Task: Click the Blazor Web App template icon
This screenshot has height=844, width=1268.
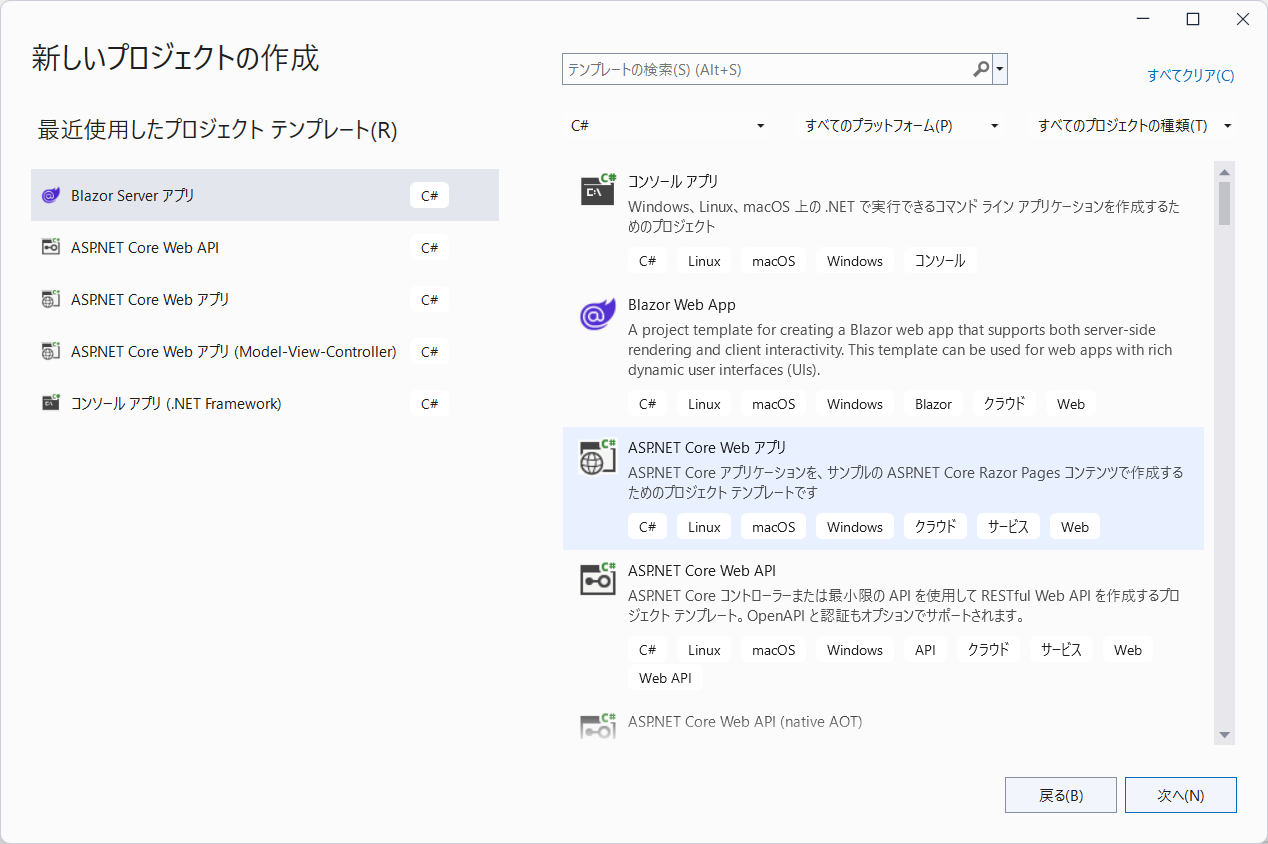Action: pyautogui.click(x=598, y=314)
